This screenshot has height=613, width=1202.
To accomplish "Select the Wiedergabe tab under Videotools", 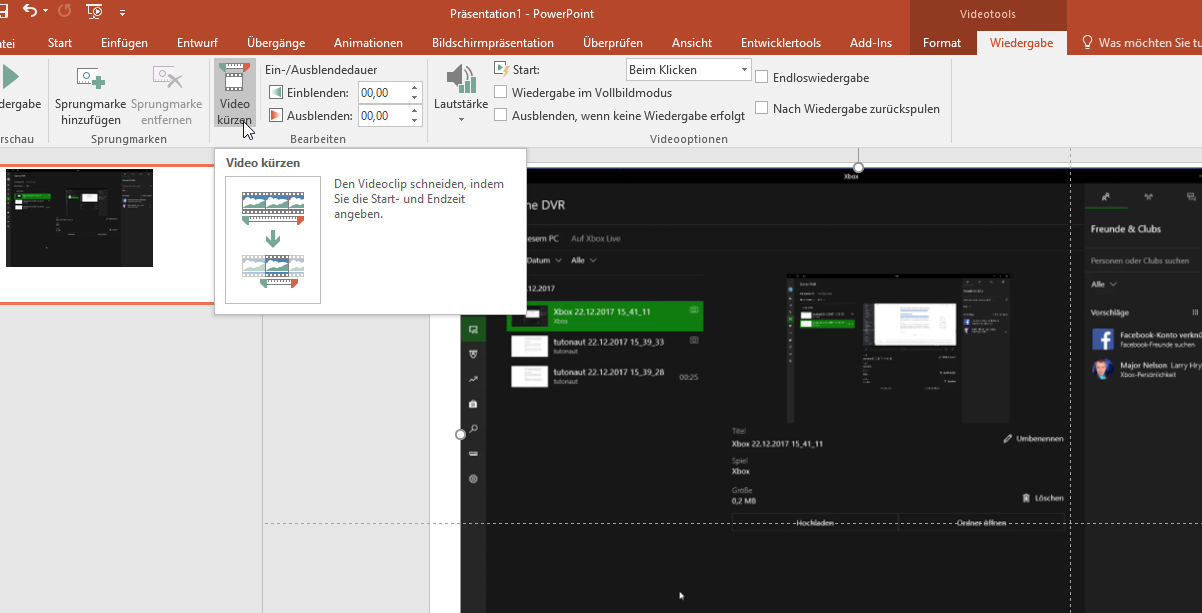I will click(1021, 43).
